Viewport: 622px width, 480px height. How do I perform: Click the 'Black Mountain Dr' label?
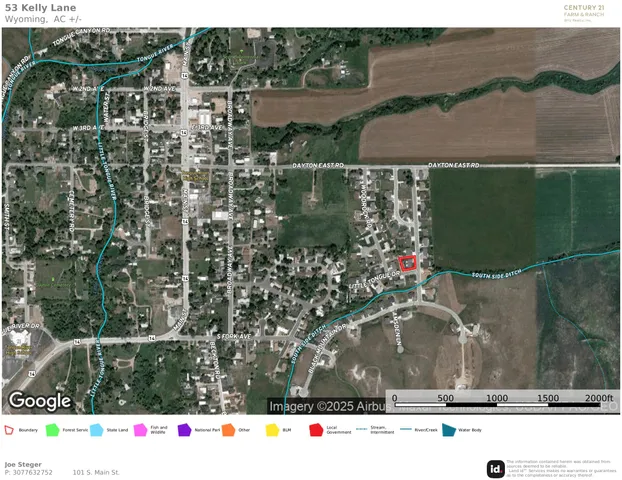point(327,348)
